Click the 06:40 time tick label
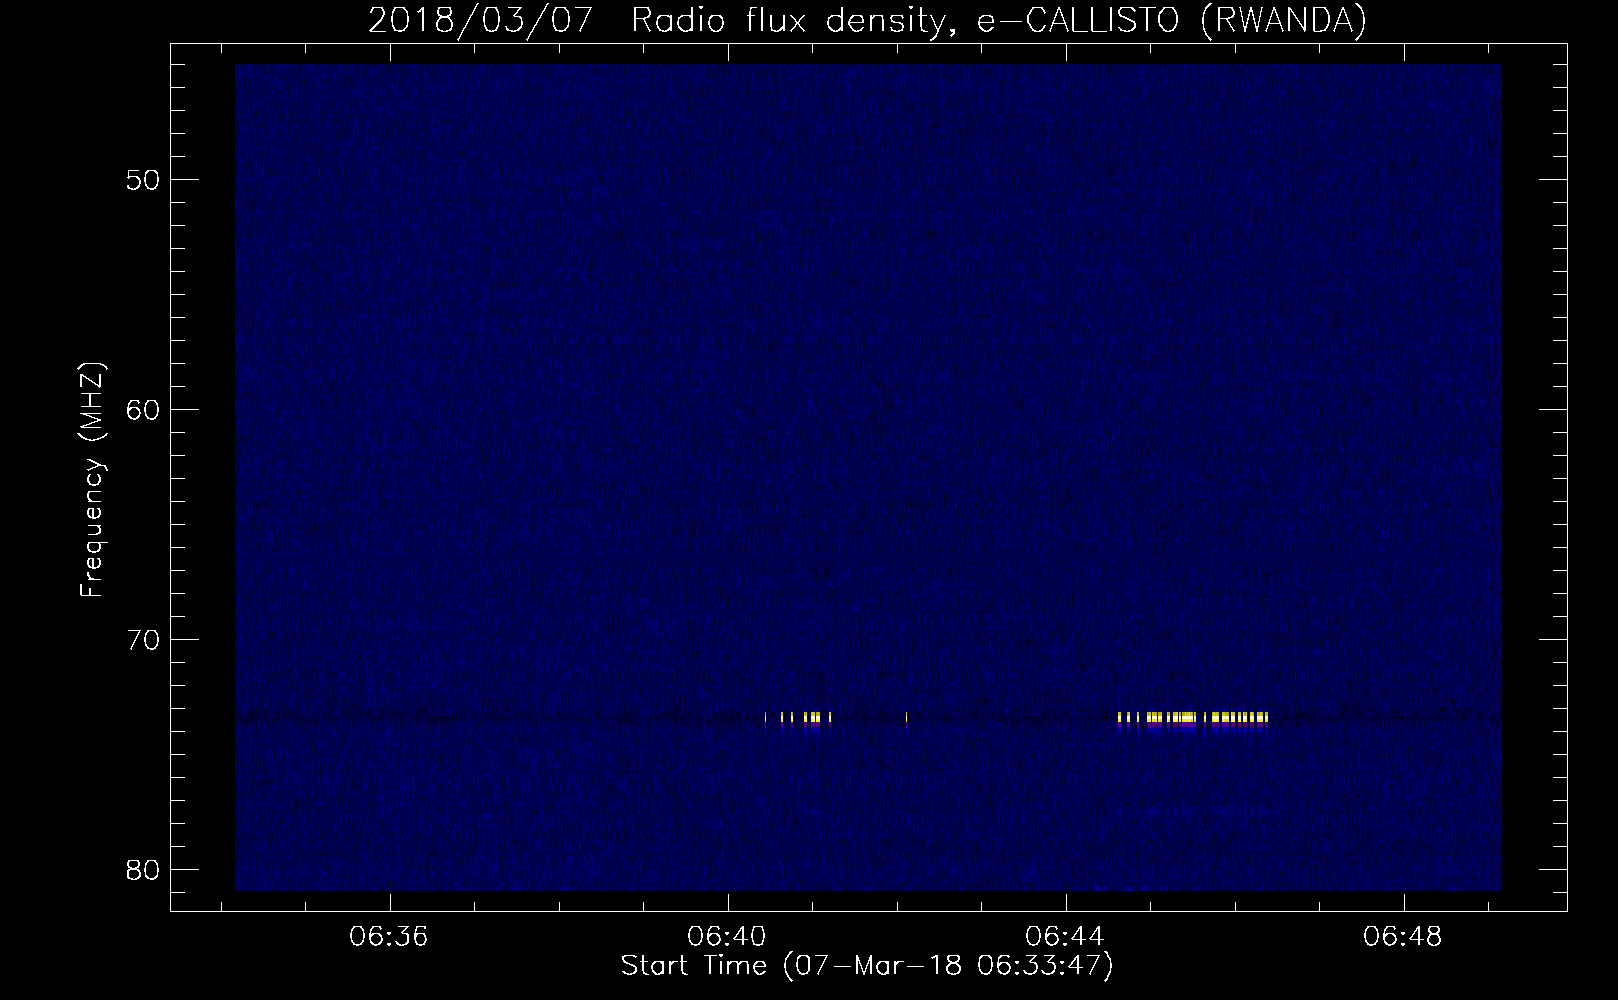 (728, 937)
